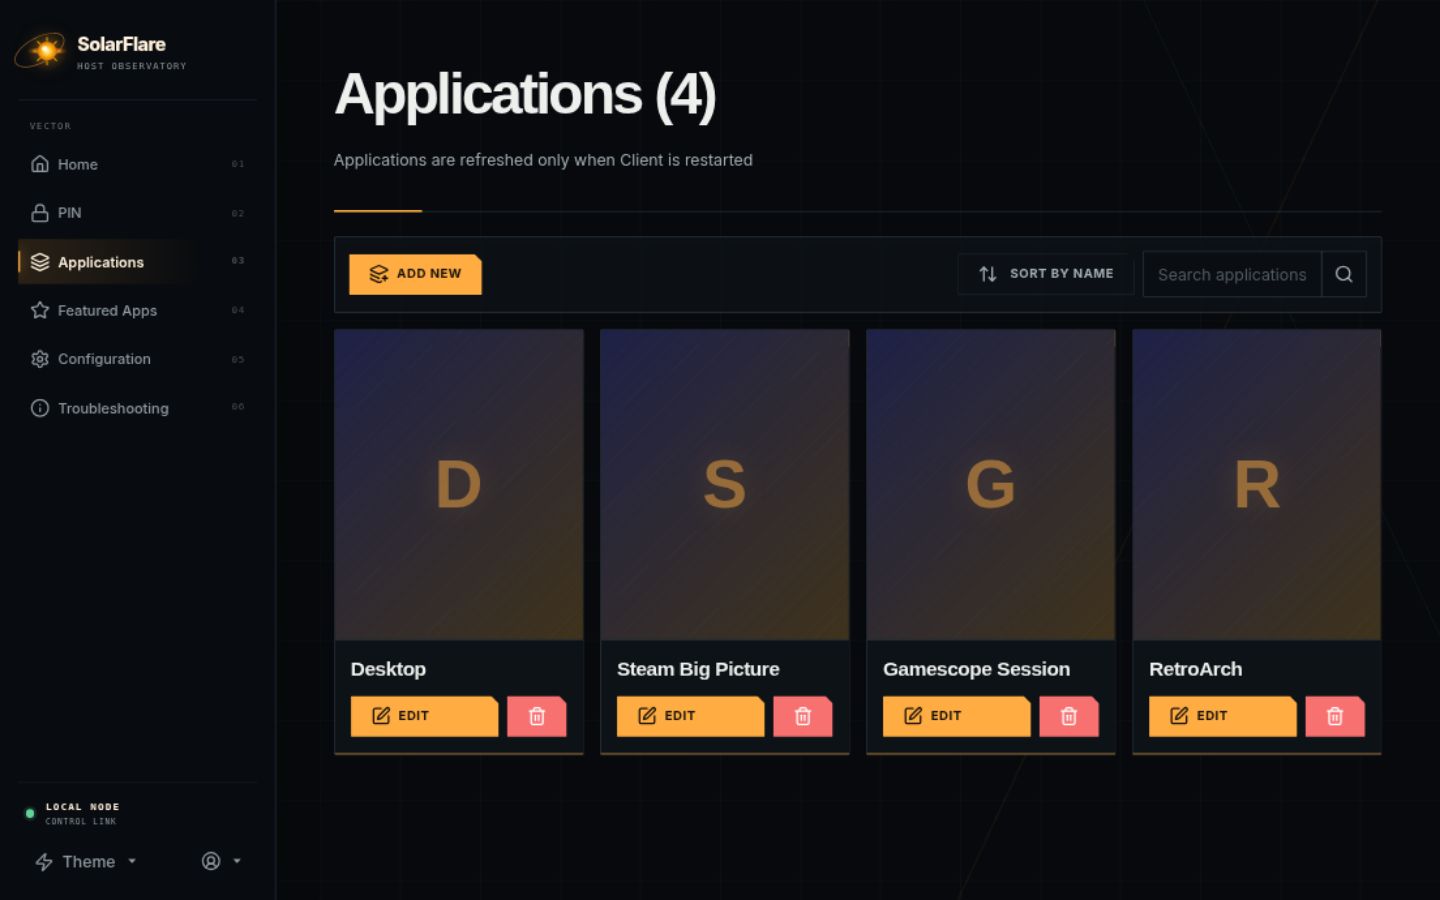Open the user account dropdown
The height and width of the screenshot is (900, 1440).
tap(221, 861)
